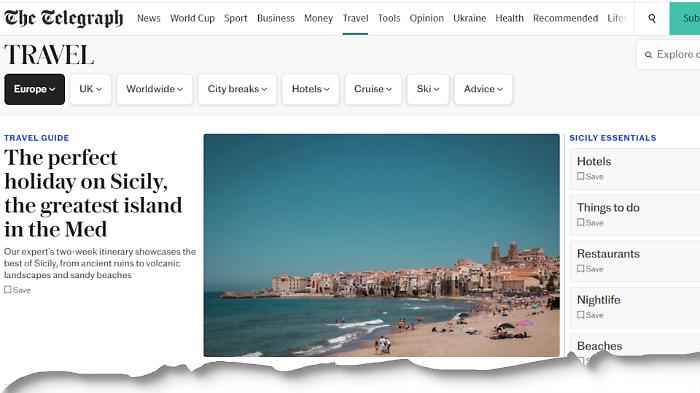Open the Nightlife essentials card

click(x=635, y=308)
